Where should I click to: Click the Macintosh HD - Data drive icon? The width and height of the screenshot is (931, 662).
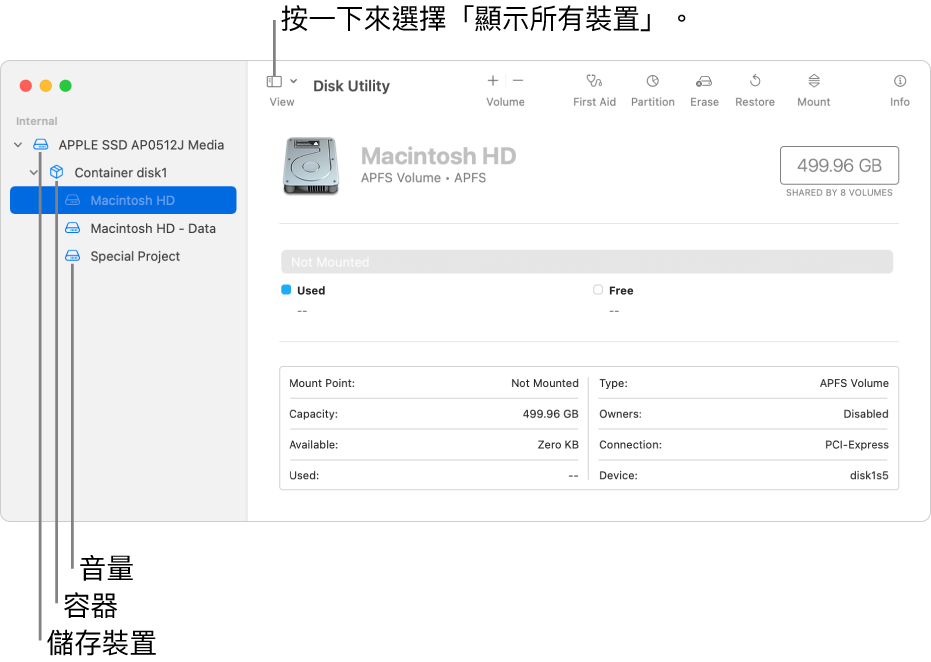click(72, 228)
